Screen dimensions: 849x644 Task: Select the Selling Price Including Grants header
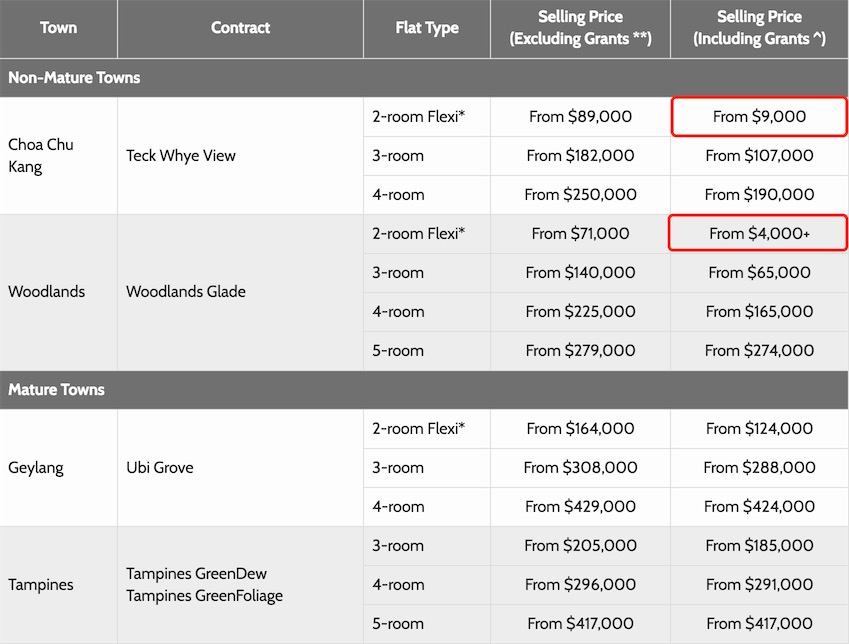tap(759, 28)
